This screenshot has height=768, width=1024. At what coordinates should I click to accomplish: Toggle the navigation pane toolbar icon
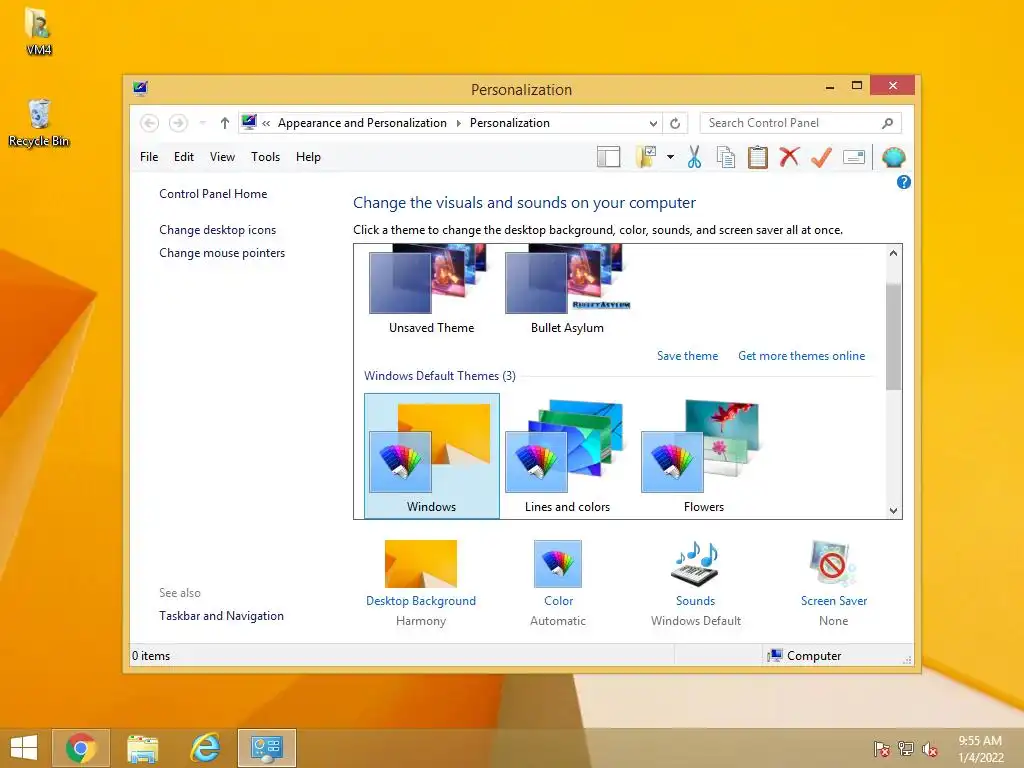pos(608,157)
